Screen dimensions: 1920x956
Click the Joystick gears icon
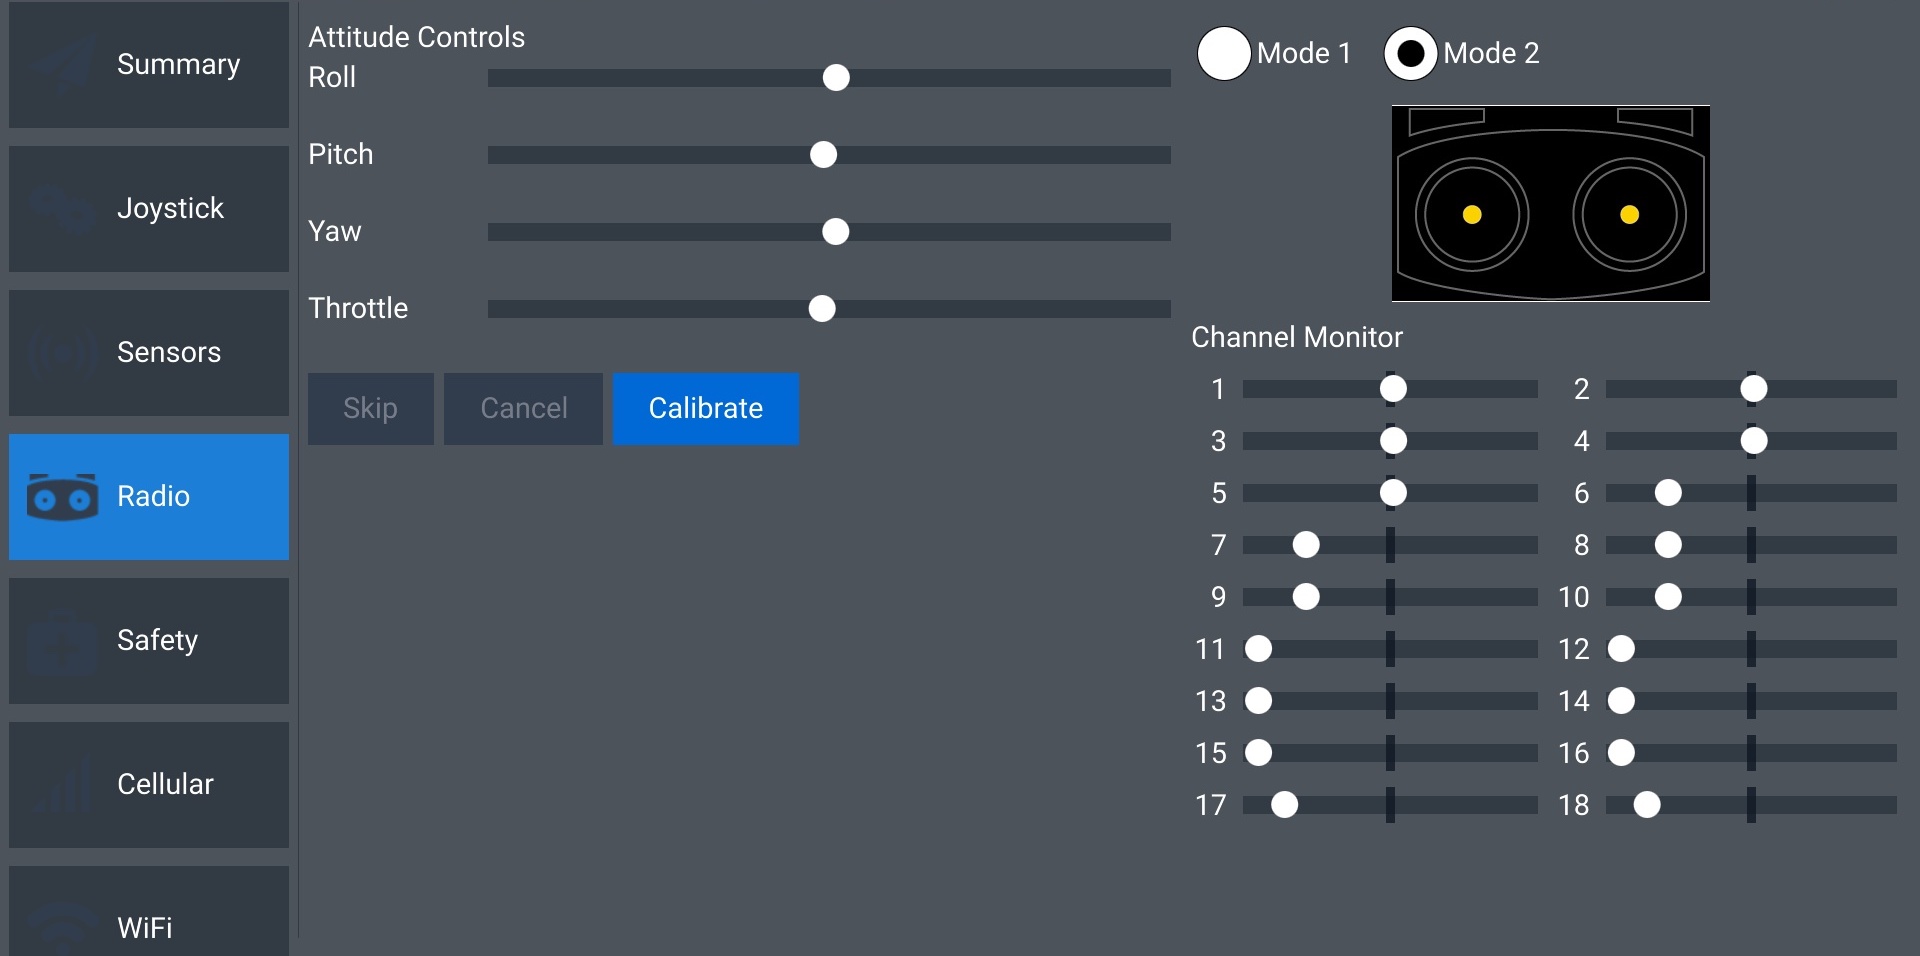point(62,209)
